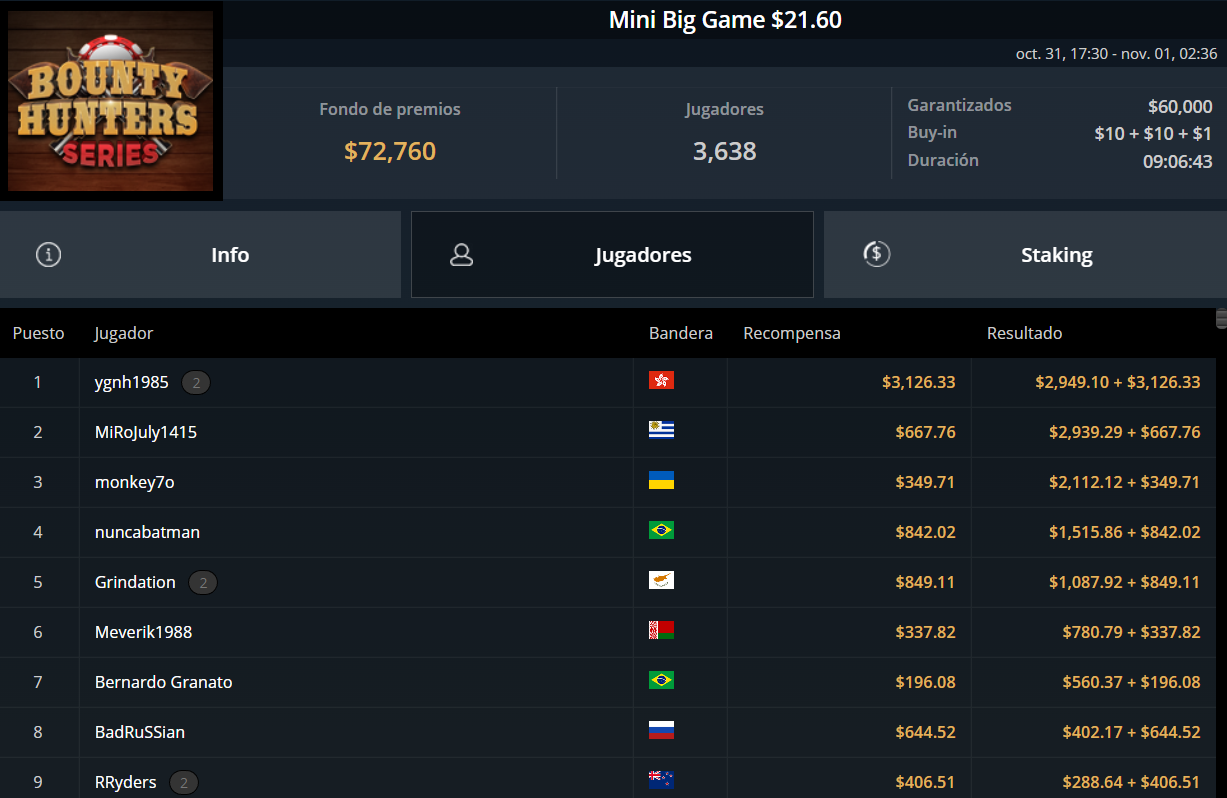Click result $1,087.92 + $849.11

[x=1125, y=582]
